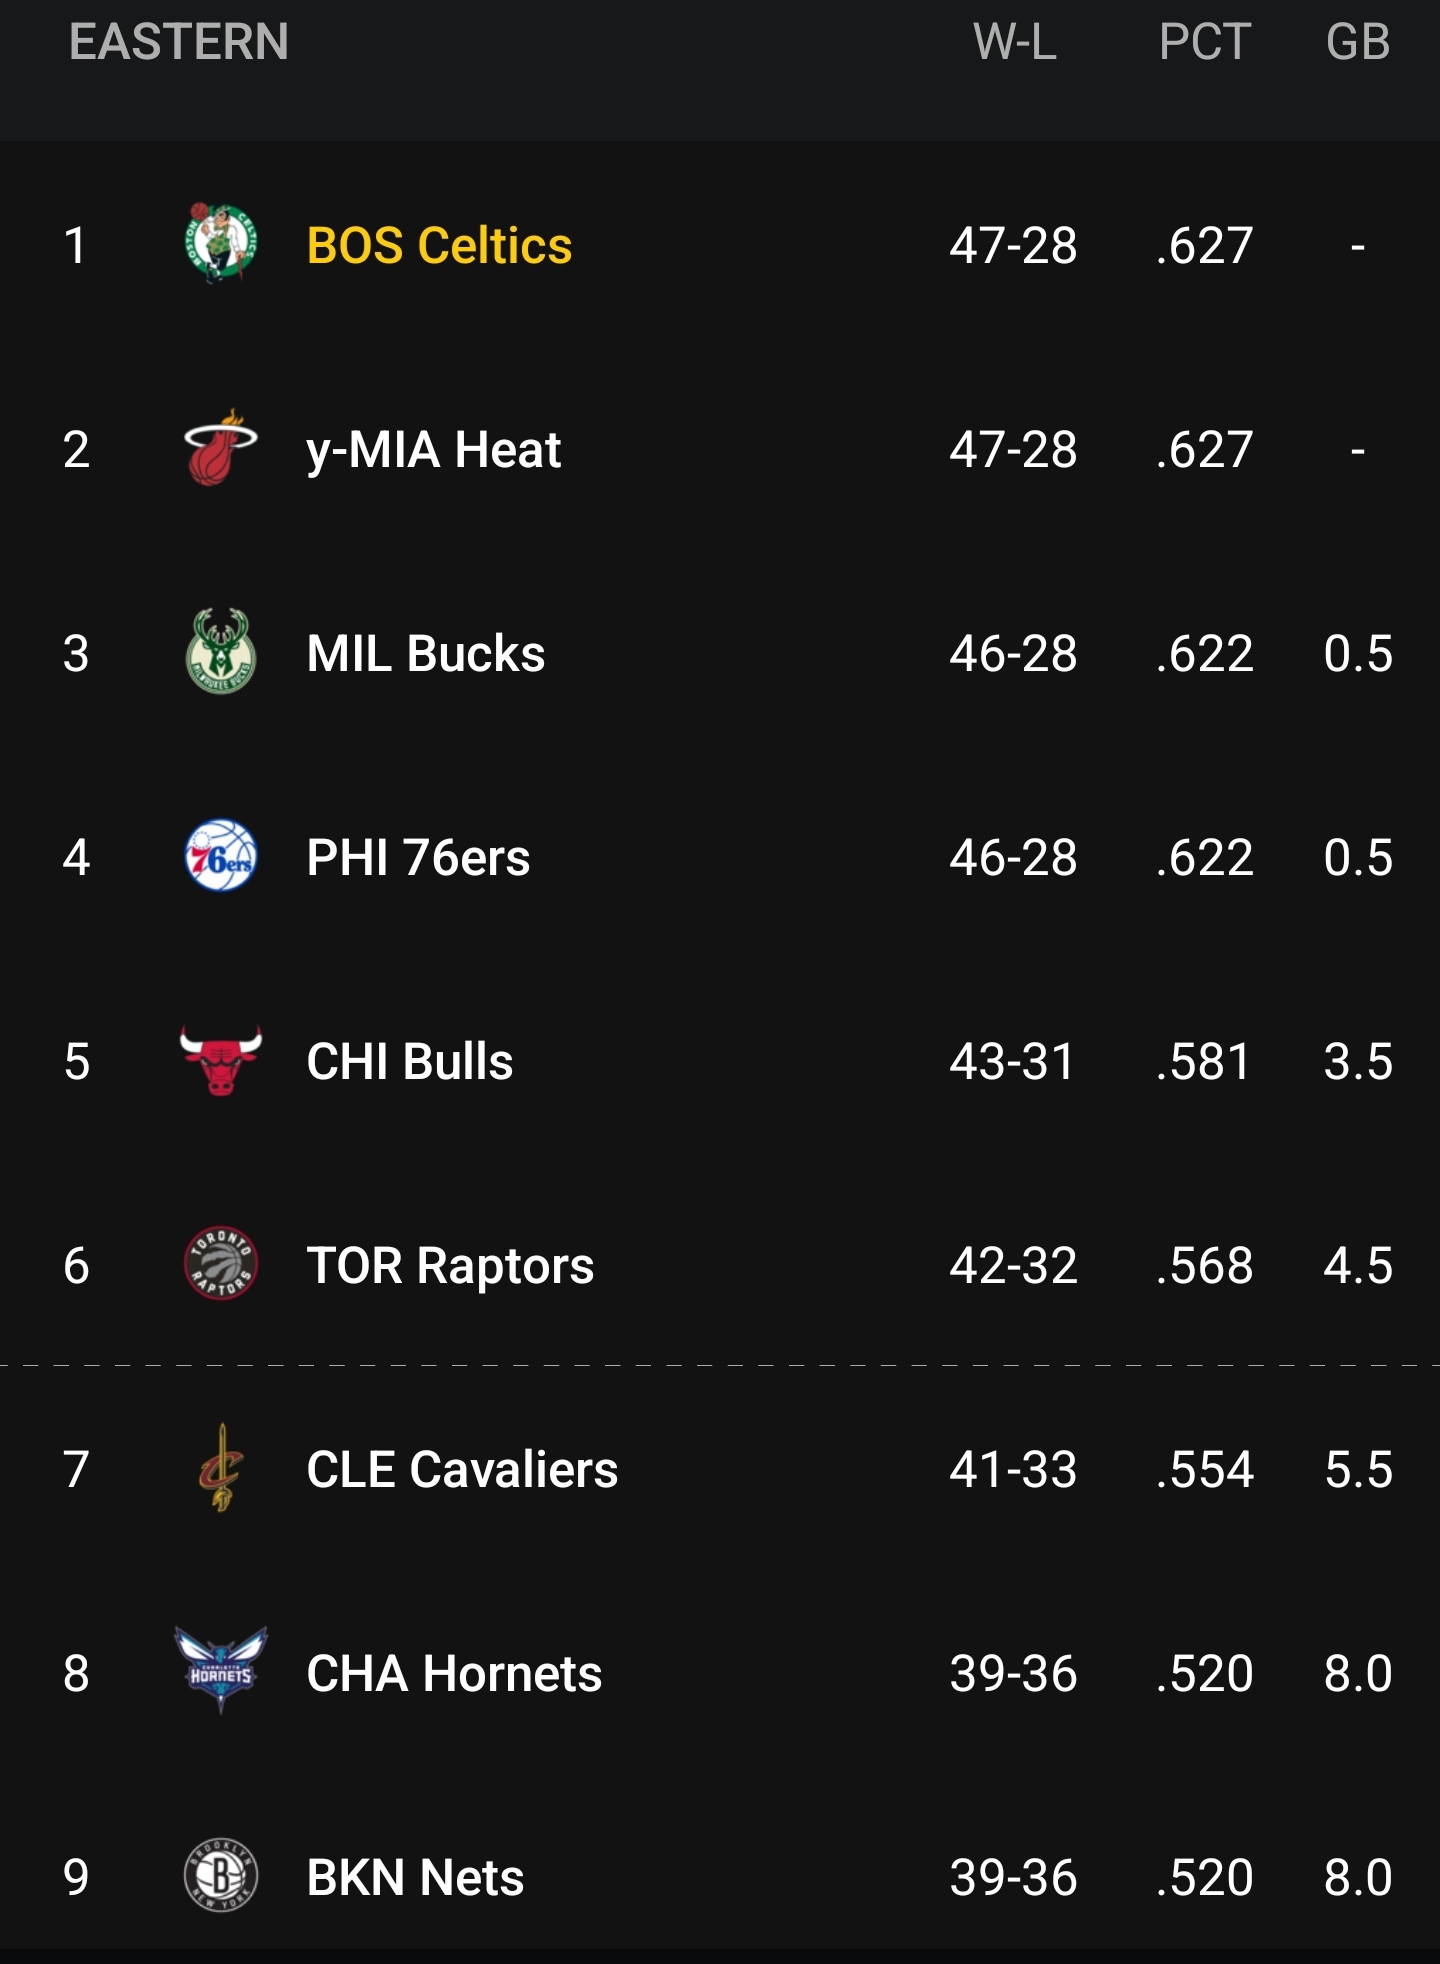Sort standings by the W-L column
Screen dimensions: 1440x1964
pos(1014,42)
